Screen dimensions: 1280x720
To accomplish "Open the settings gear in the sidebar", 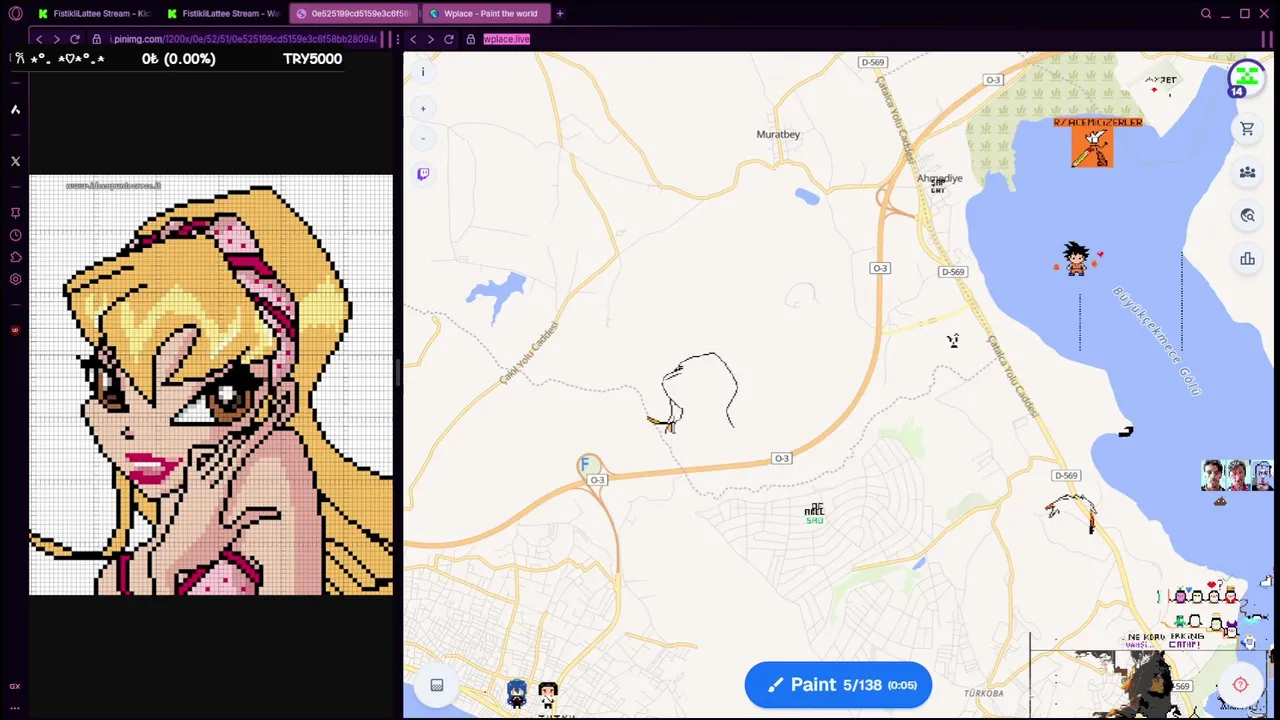I will point(15,280).
